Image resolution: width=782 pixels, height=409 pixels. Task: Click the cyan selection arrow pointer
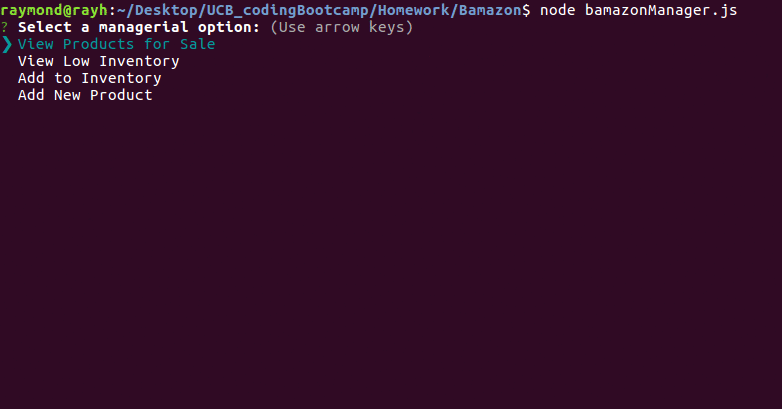6,44
